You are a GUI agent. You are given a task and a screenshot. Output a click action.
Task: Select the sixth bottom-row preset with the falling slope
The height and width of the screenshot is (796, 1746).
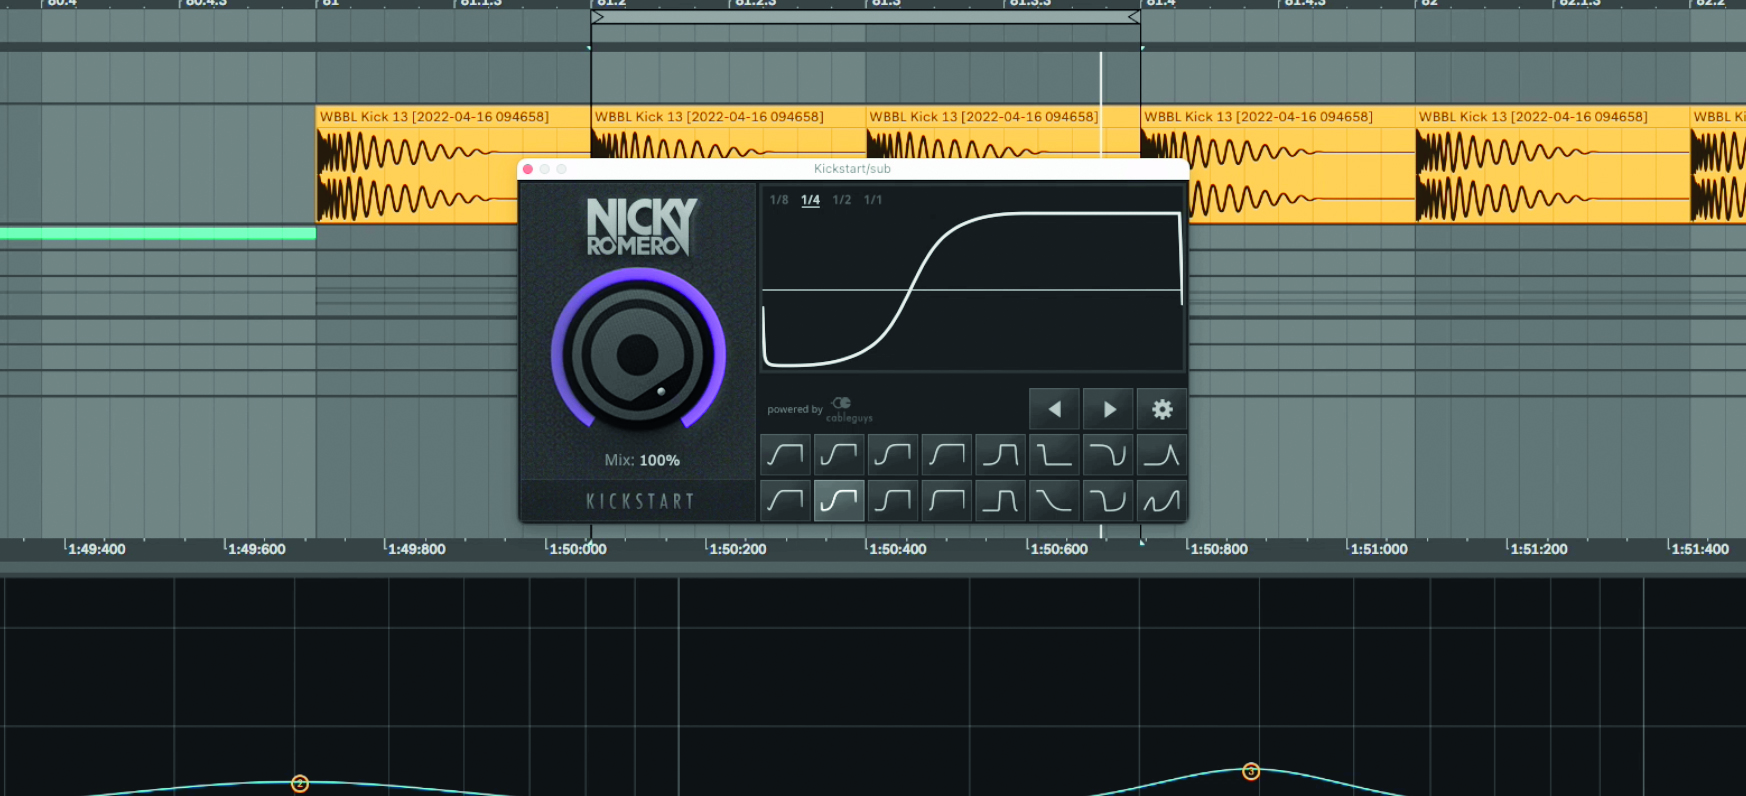click(x=1054, y=500)
